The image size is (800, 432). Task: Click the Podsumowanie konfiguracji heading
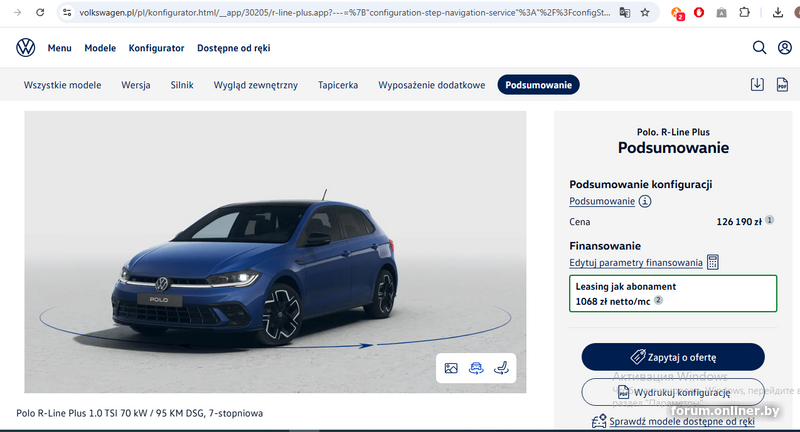[641, 185]
